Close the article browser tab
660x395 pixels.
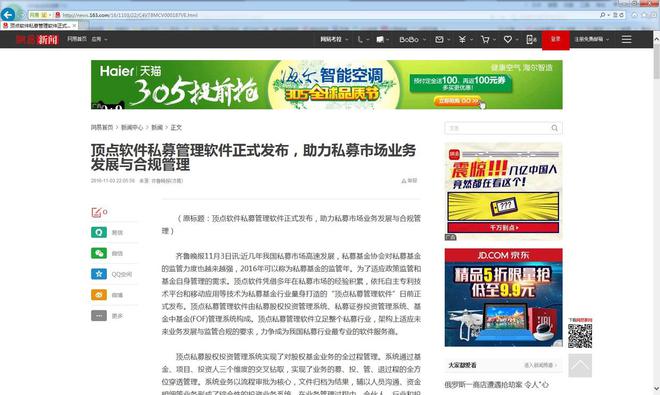point(75,26)
